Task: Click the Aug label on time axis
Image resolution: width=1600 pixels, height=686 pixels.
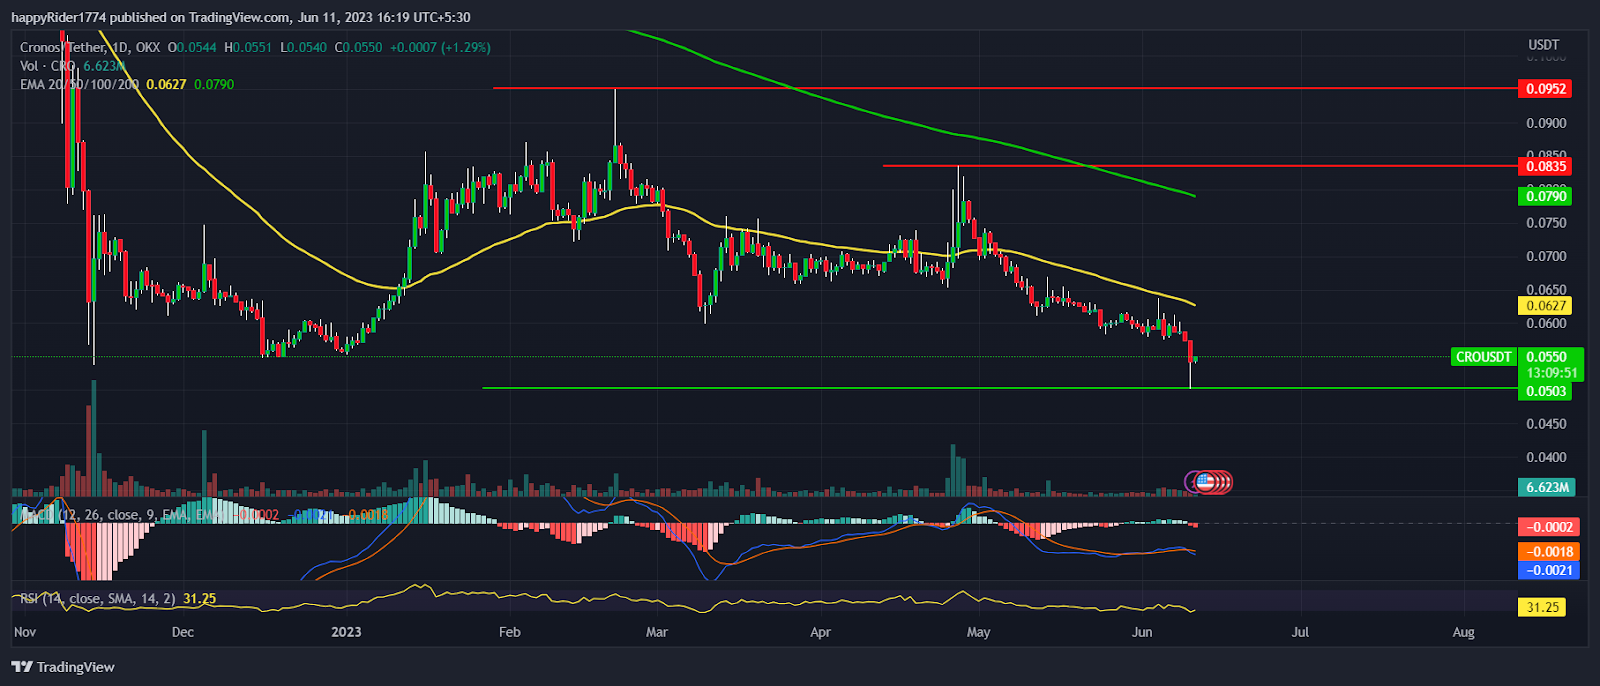Action: tap(1463, 632)
